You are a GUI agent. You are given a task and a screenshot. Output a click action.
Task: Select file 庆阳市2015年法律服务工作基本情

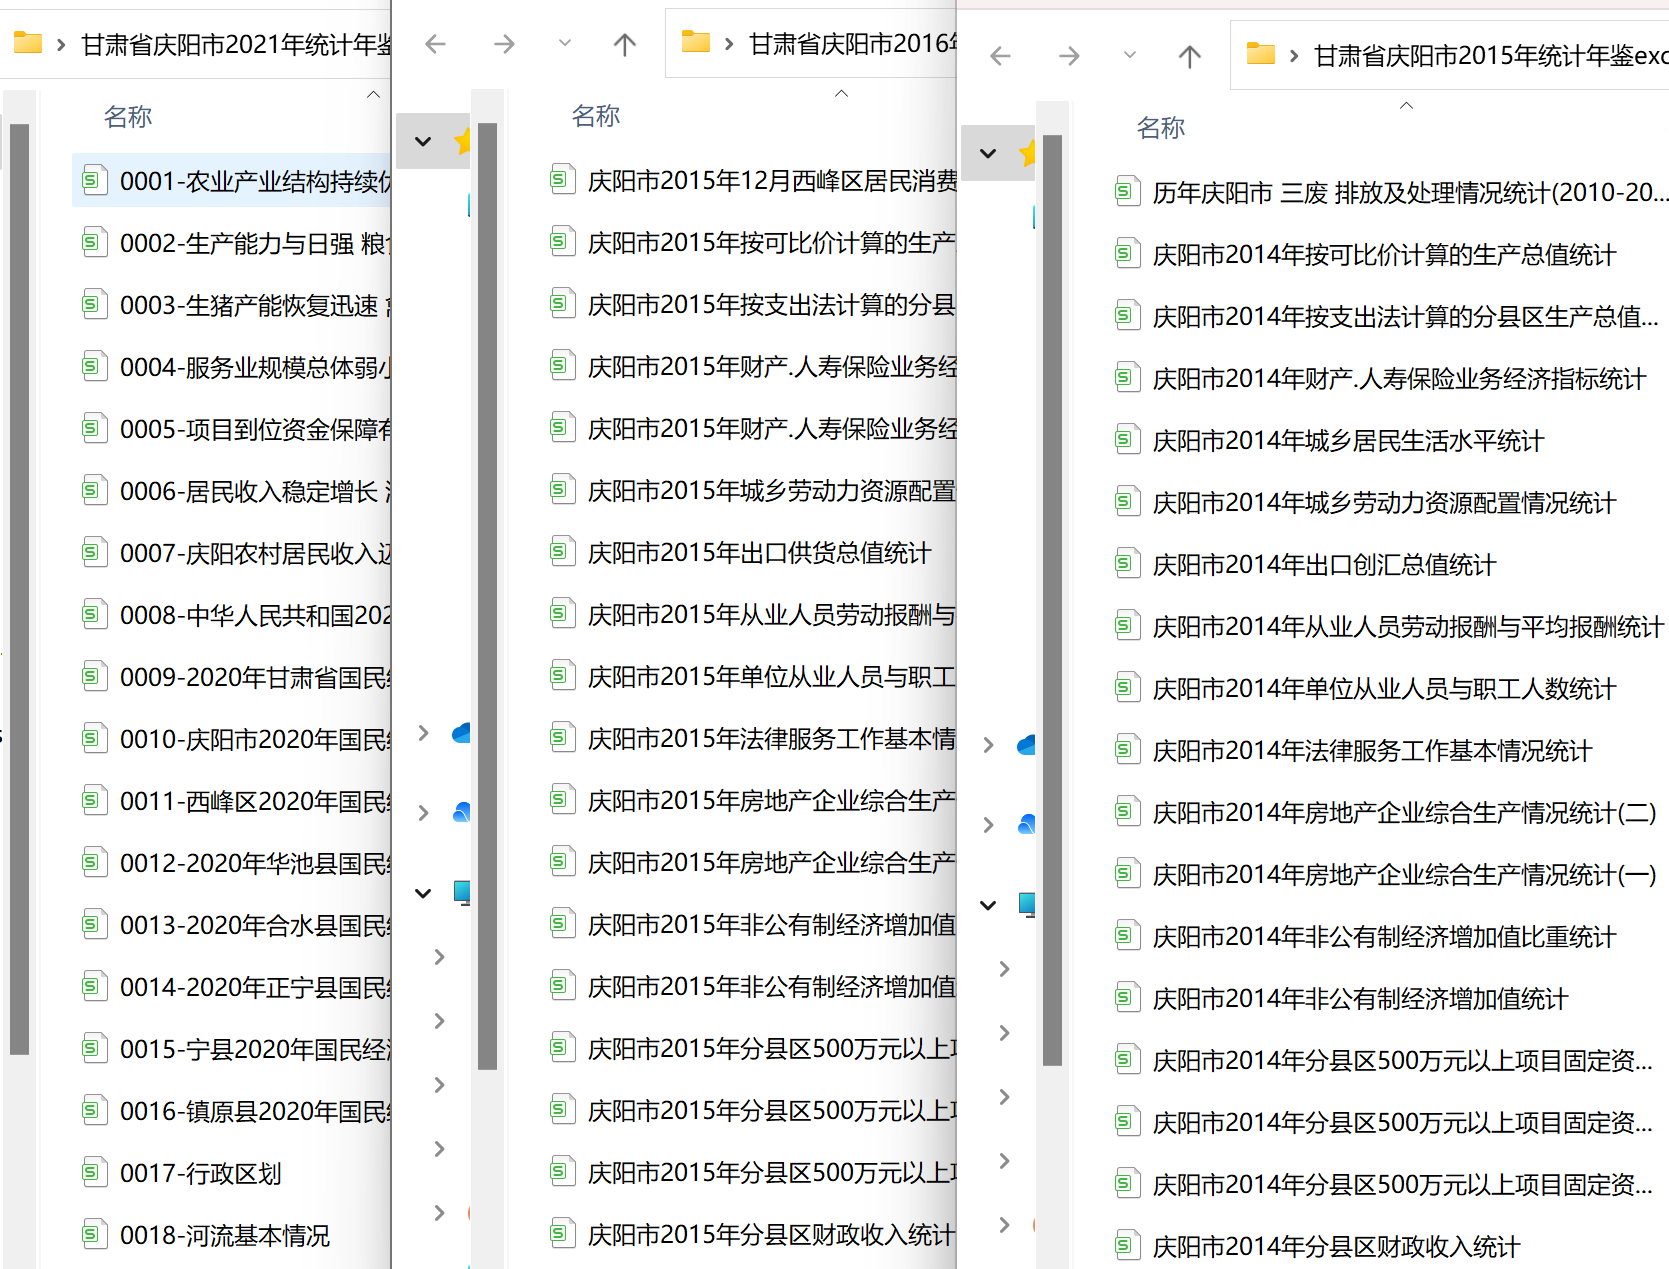[772, 739]
